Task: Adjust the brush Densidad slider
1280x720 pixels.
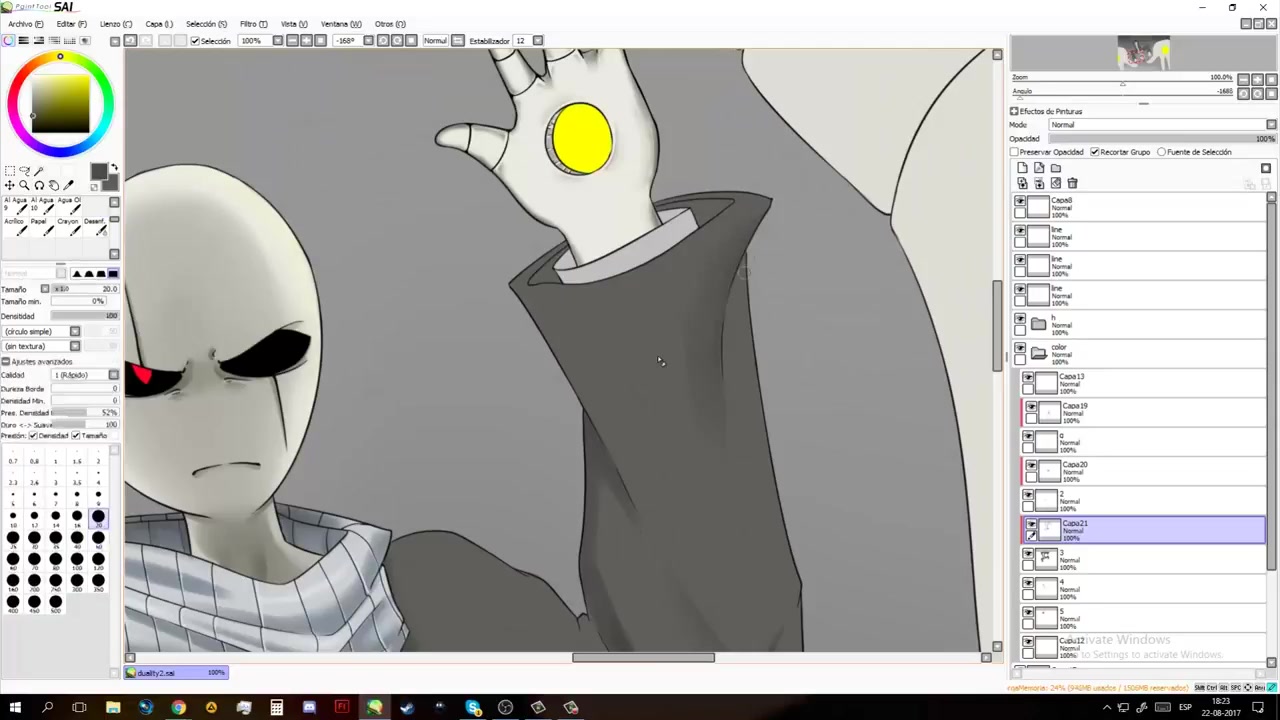Action: click(84, 316)
